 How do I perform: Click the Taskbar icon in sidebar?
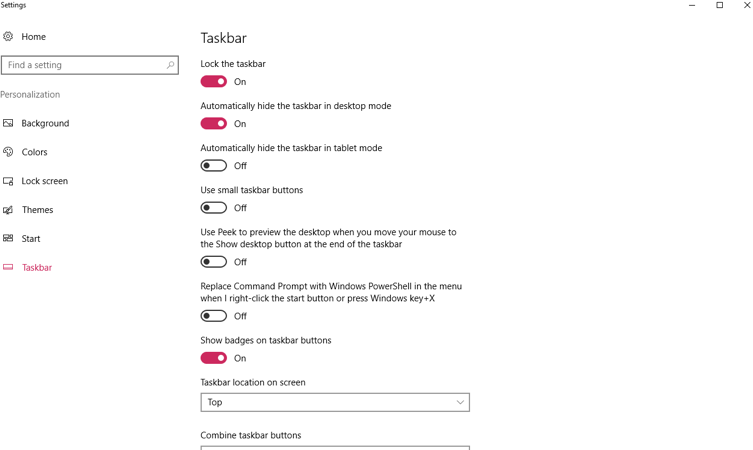point(8,268)
